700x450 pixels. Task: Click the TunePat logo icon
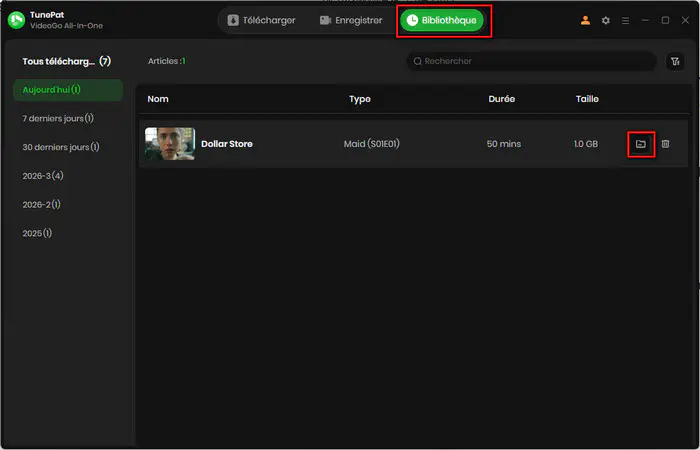coord(17,20)
